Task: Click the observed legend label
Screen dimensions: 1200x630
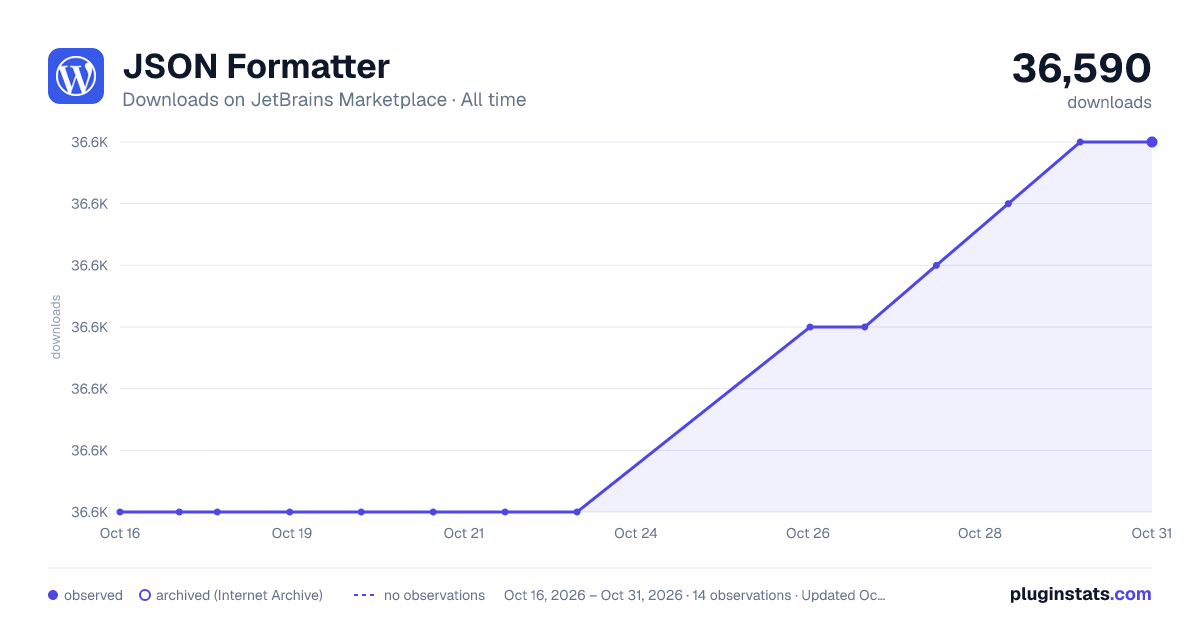Action: (x=93, y=595)
